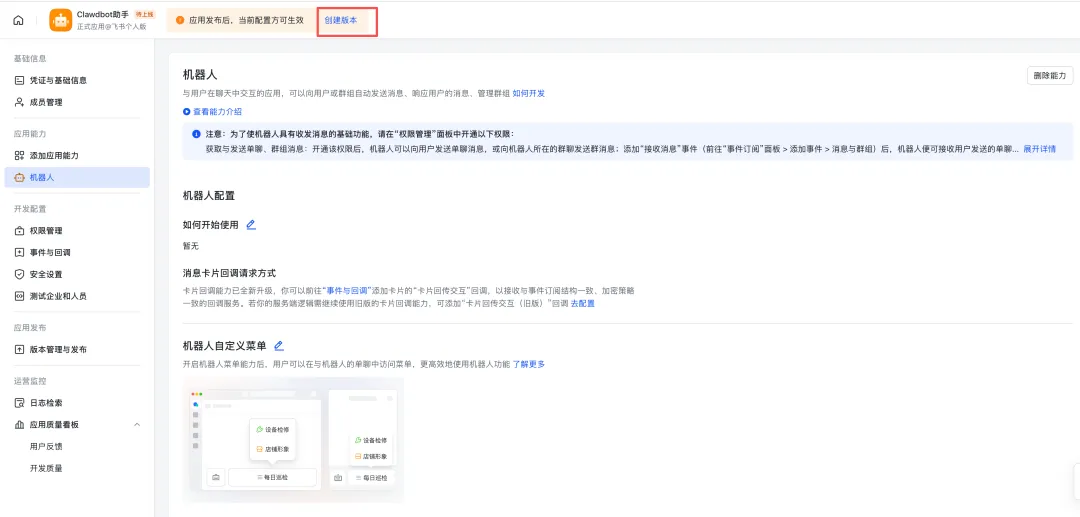Select the 机器人 sidebar item
This screenshot has width=1080, height=517.
(x=41, y=177)
